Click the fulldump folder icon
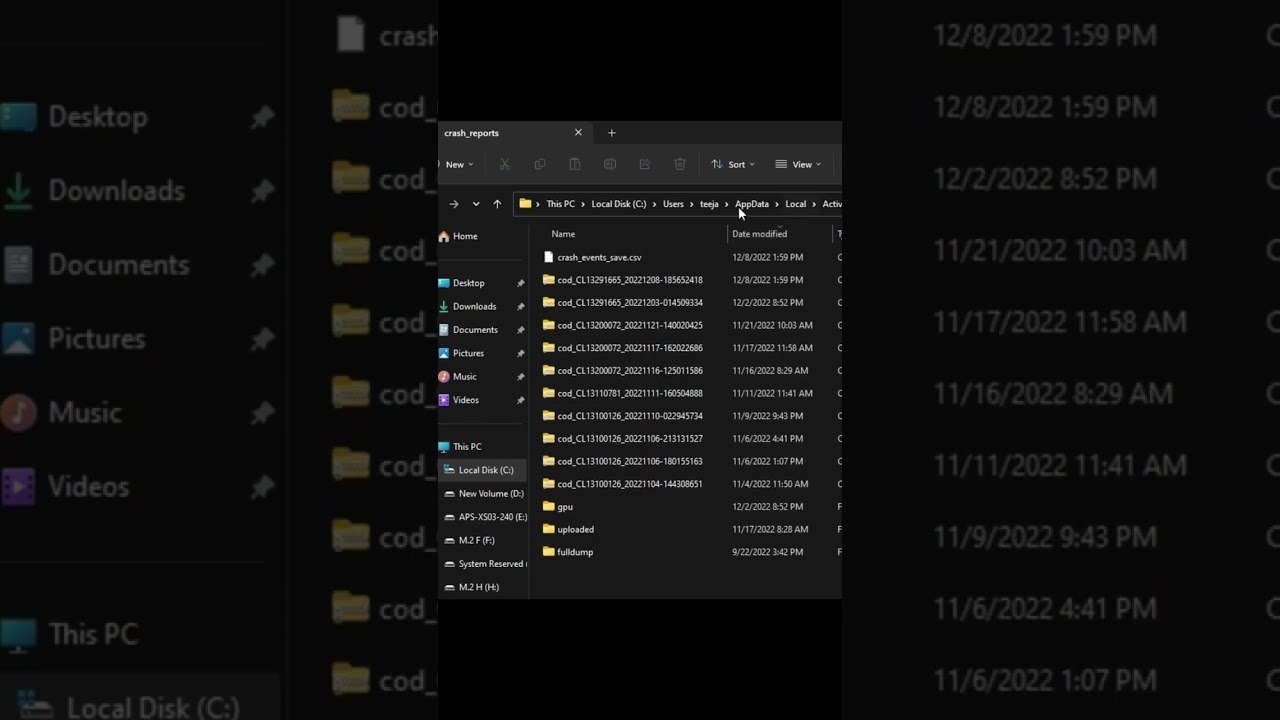 (x=548, y=551)
